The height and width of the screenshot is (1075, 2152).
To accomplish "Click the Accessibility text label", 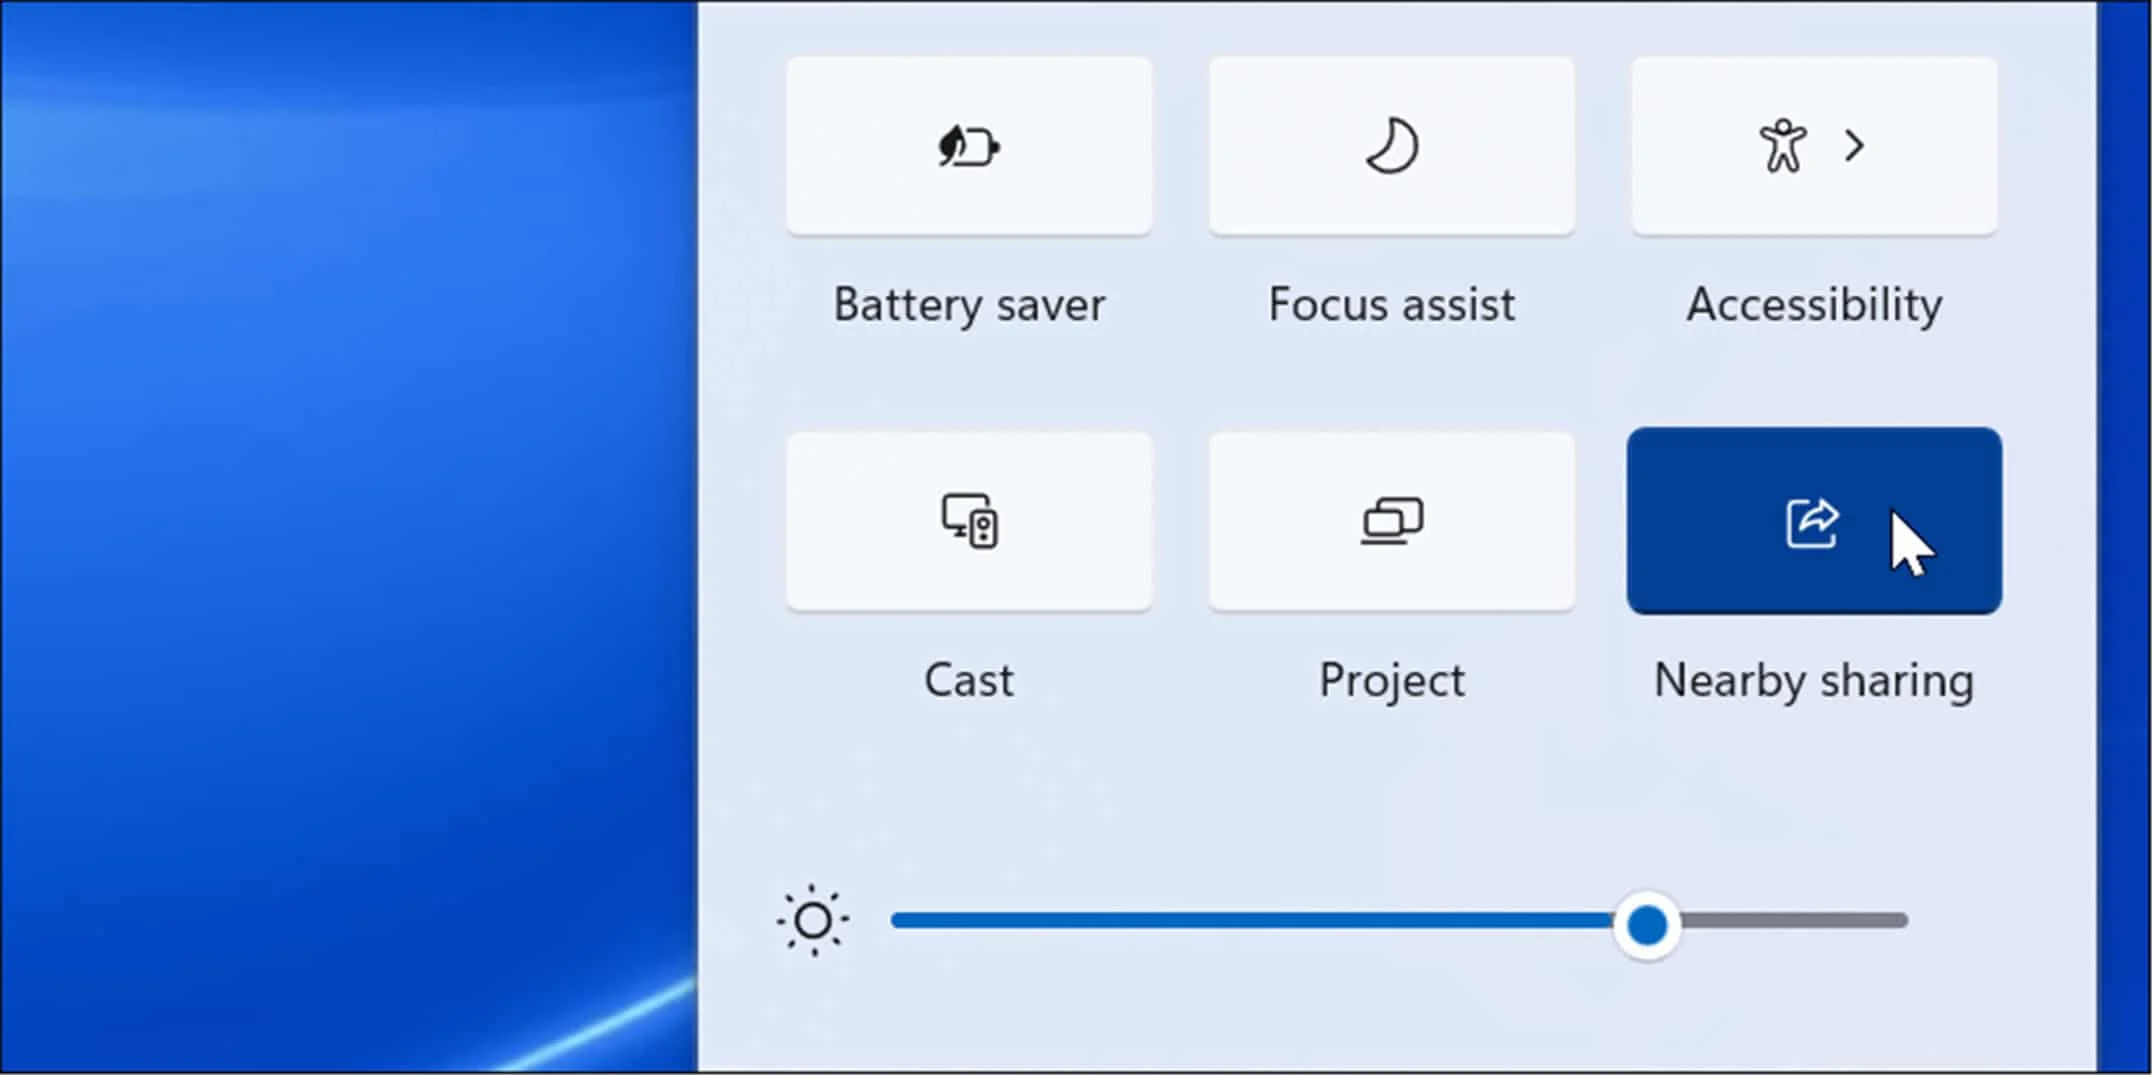I will (1814, 305).
